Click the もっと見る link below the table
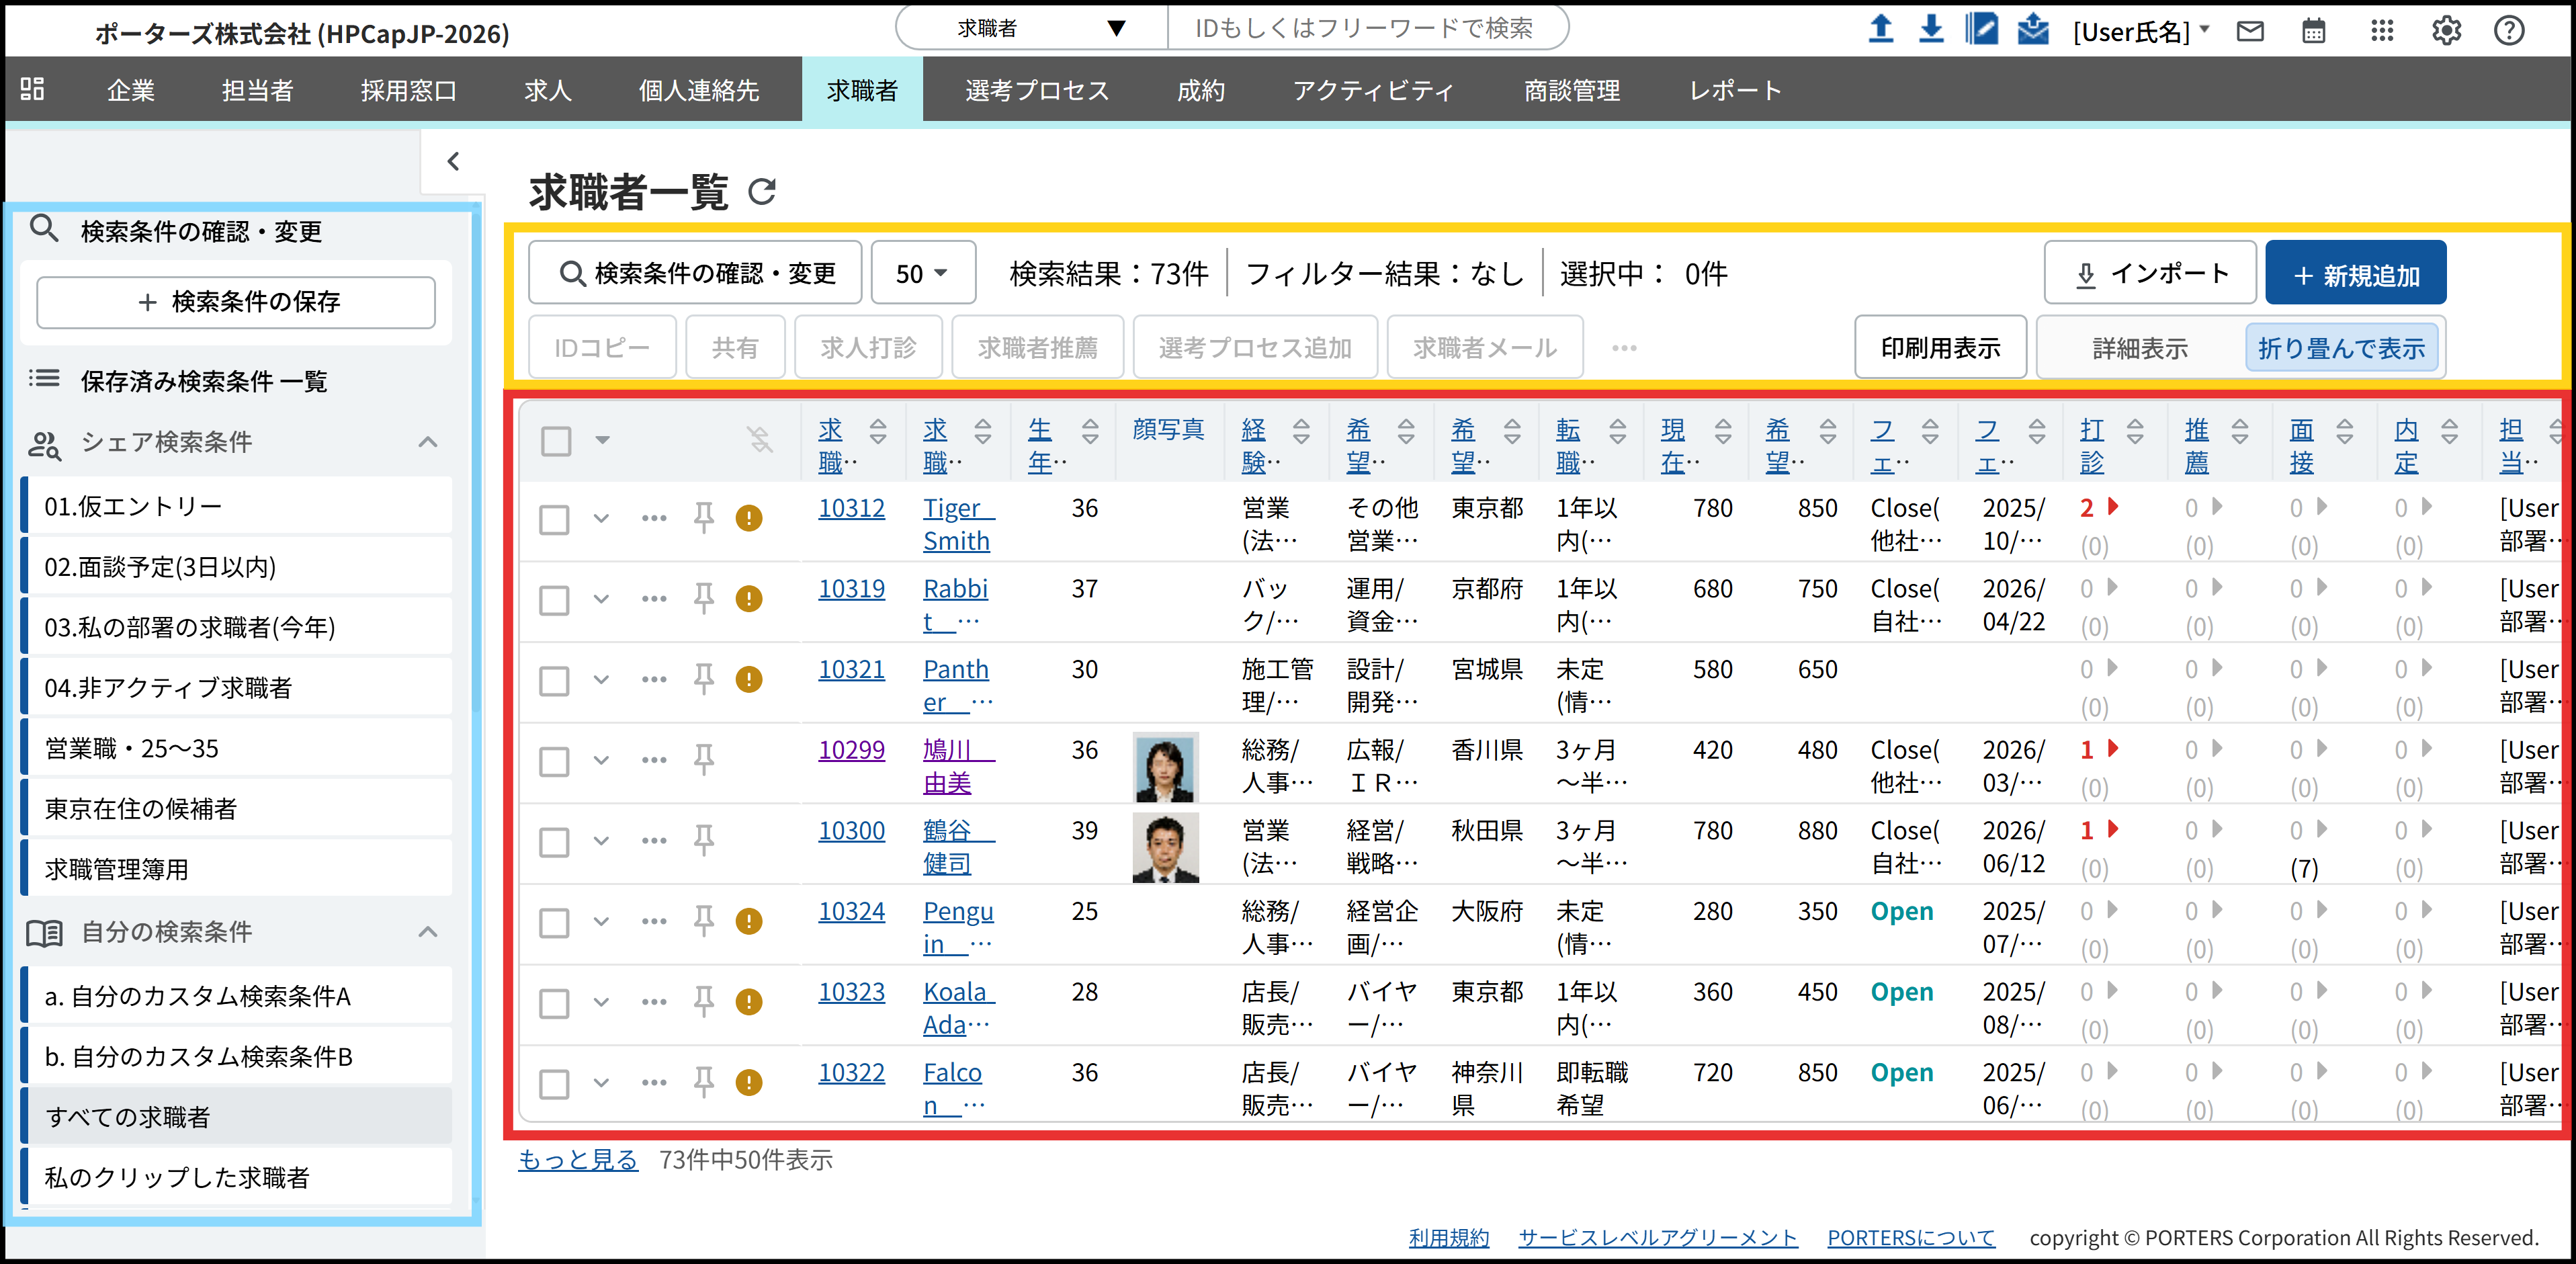Viewport: 2576px width, 1264px height. 577,1159
